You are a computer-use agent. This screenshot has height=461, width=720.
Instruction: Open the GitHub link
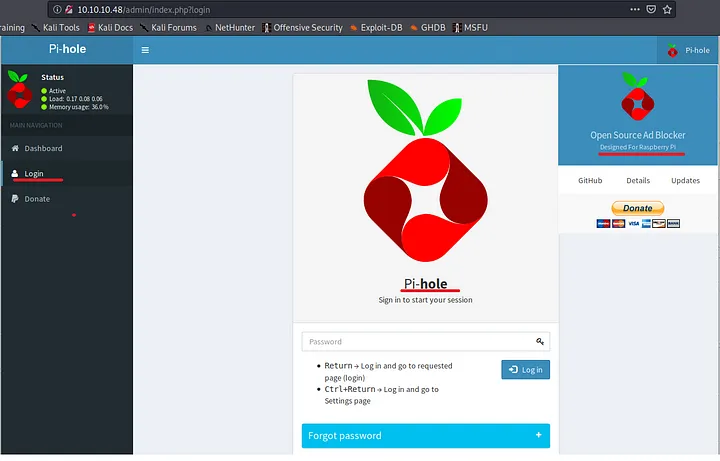click(590, 181)
